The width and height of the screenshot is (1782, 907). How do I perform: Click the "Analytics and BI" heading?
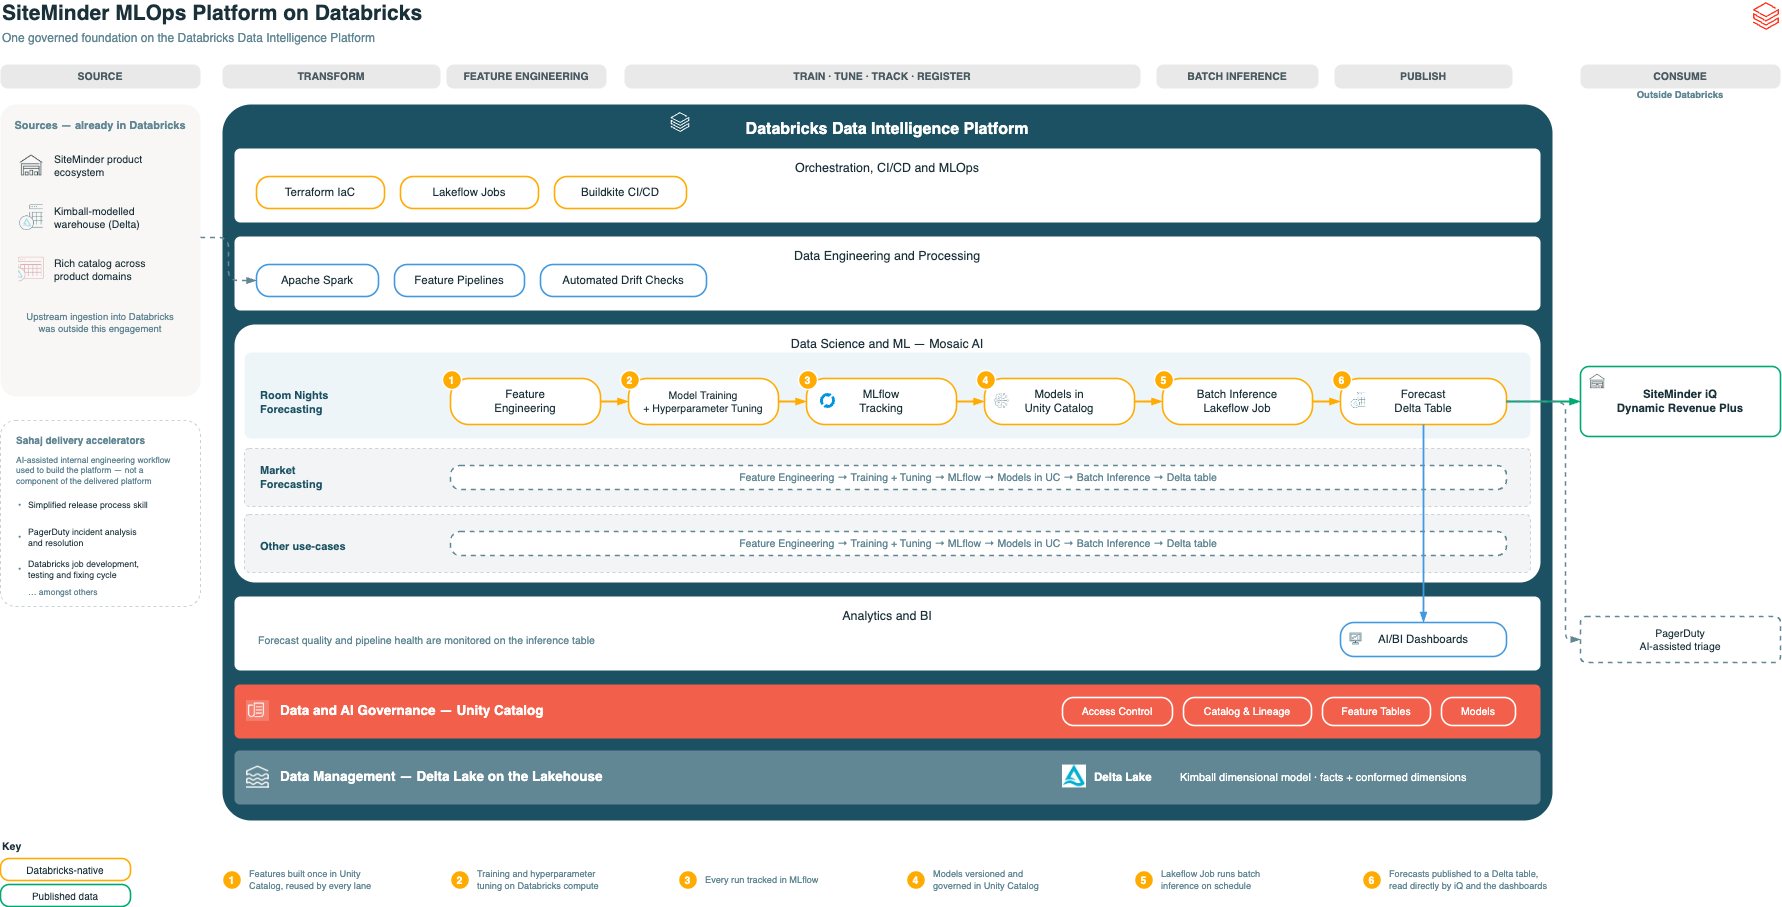pyautogui.click(x=887, y=616)
